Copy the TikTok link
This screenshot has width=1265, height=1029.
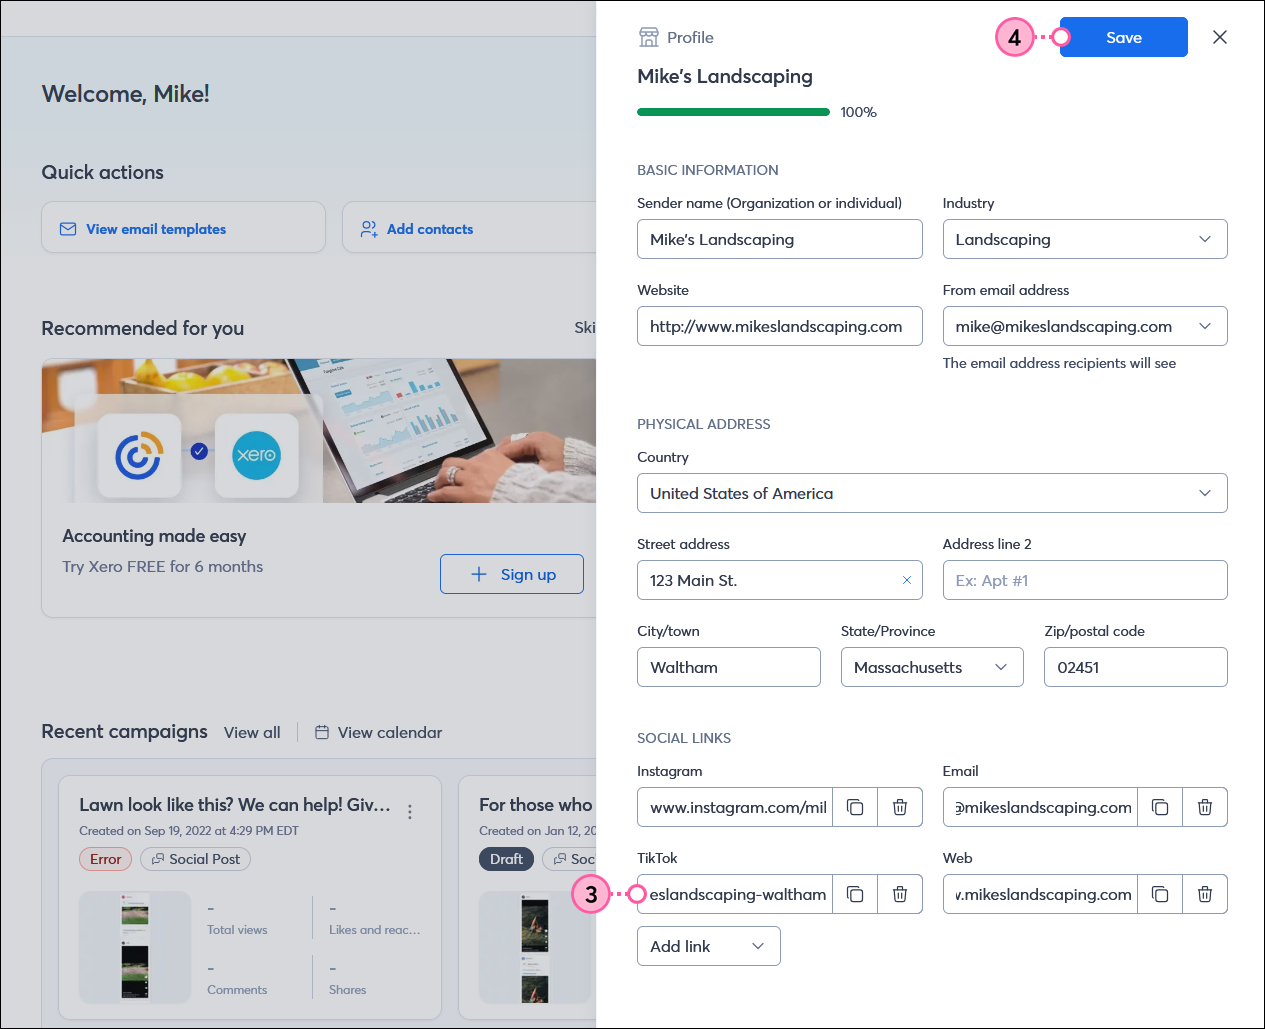coord(855,894)
